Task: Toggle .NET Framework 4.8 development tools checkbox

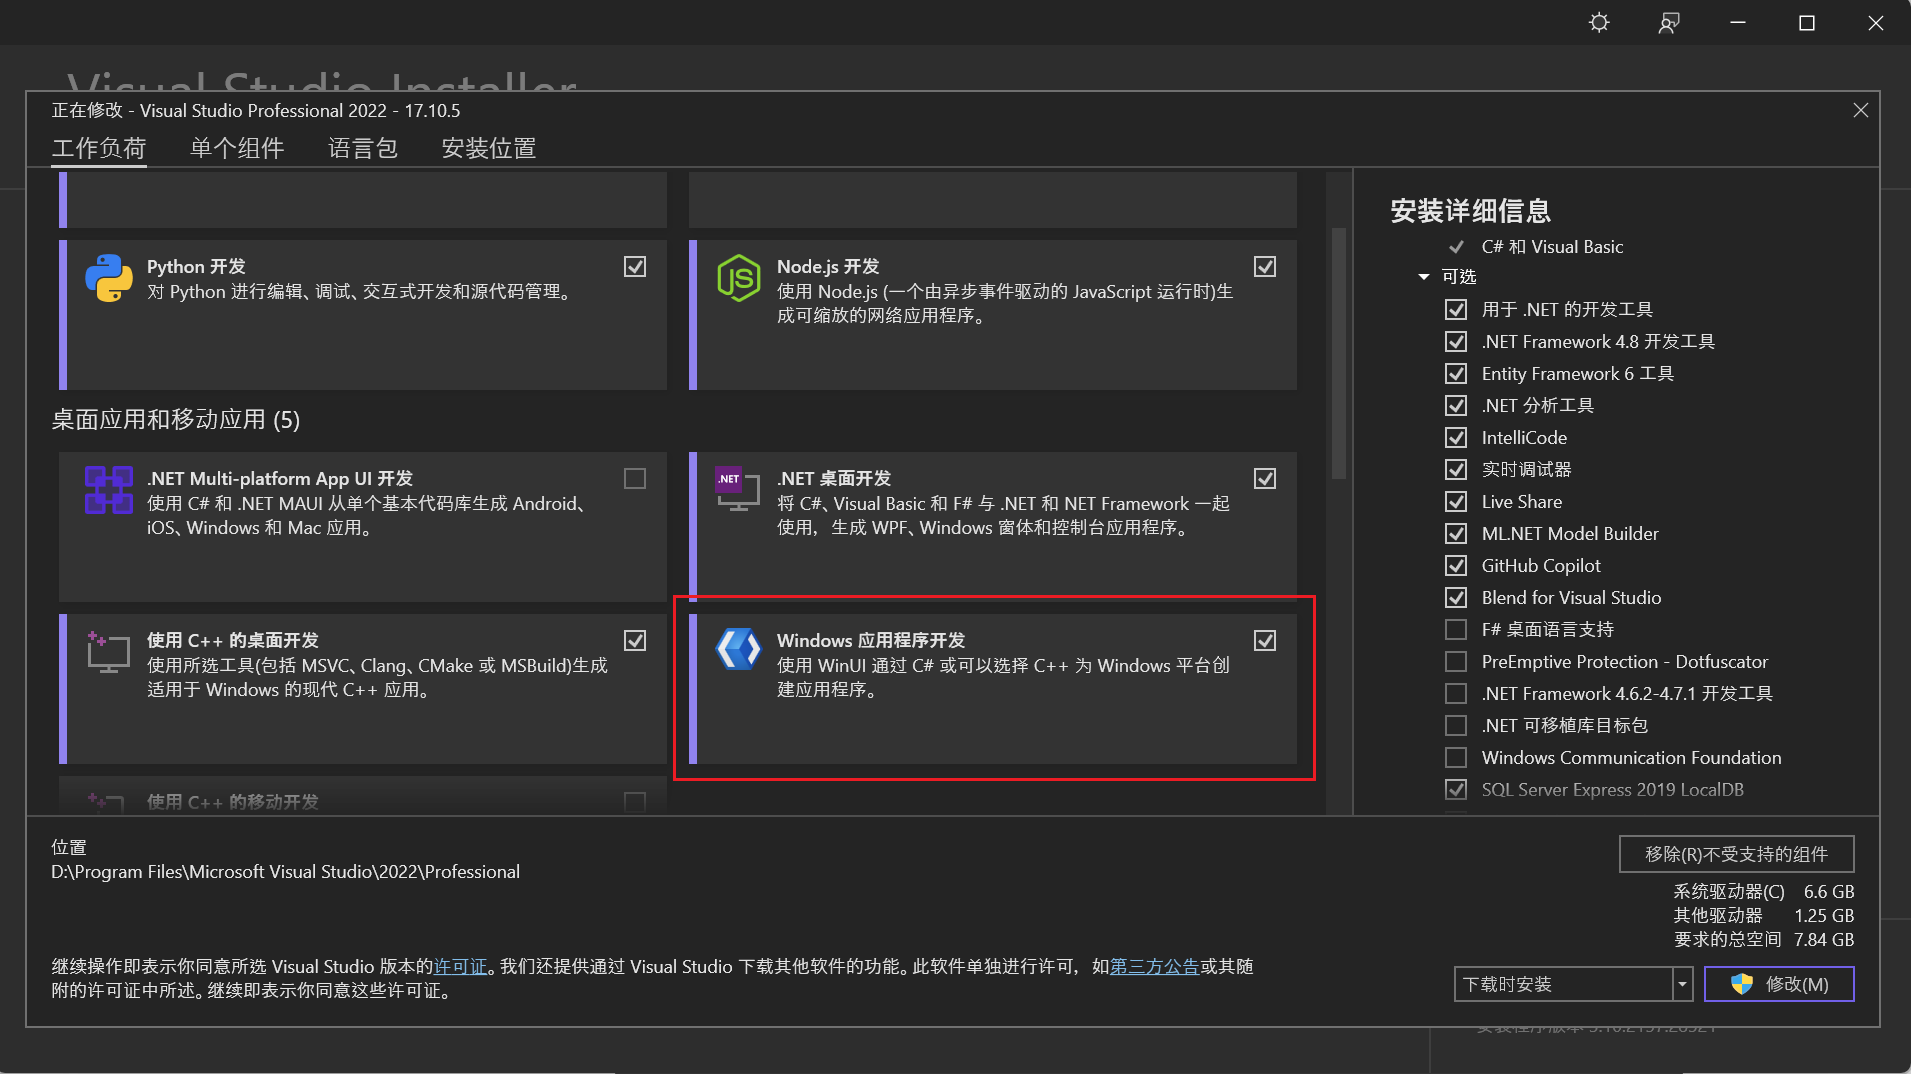Action: [x=1456, y=341]
